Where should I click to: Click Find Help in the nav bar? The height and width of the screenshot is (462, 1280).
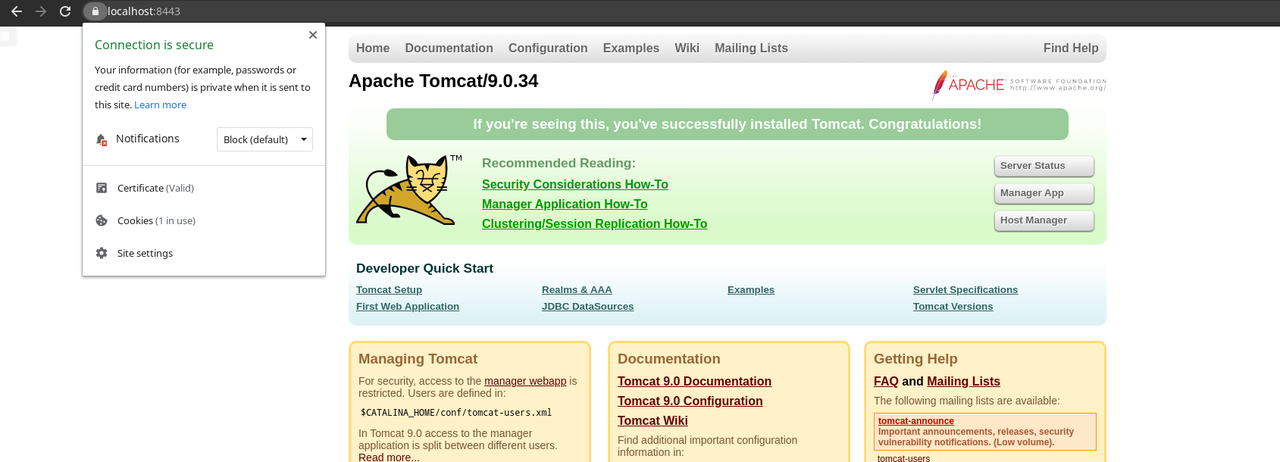tap(1071, 48)
